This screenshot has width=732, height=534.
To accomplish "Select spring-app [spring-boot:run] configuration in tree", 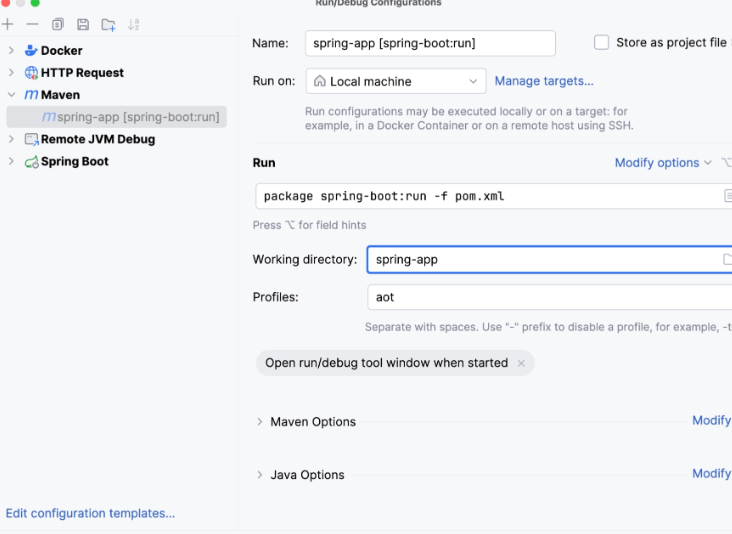I will tap(117, 117).
